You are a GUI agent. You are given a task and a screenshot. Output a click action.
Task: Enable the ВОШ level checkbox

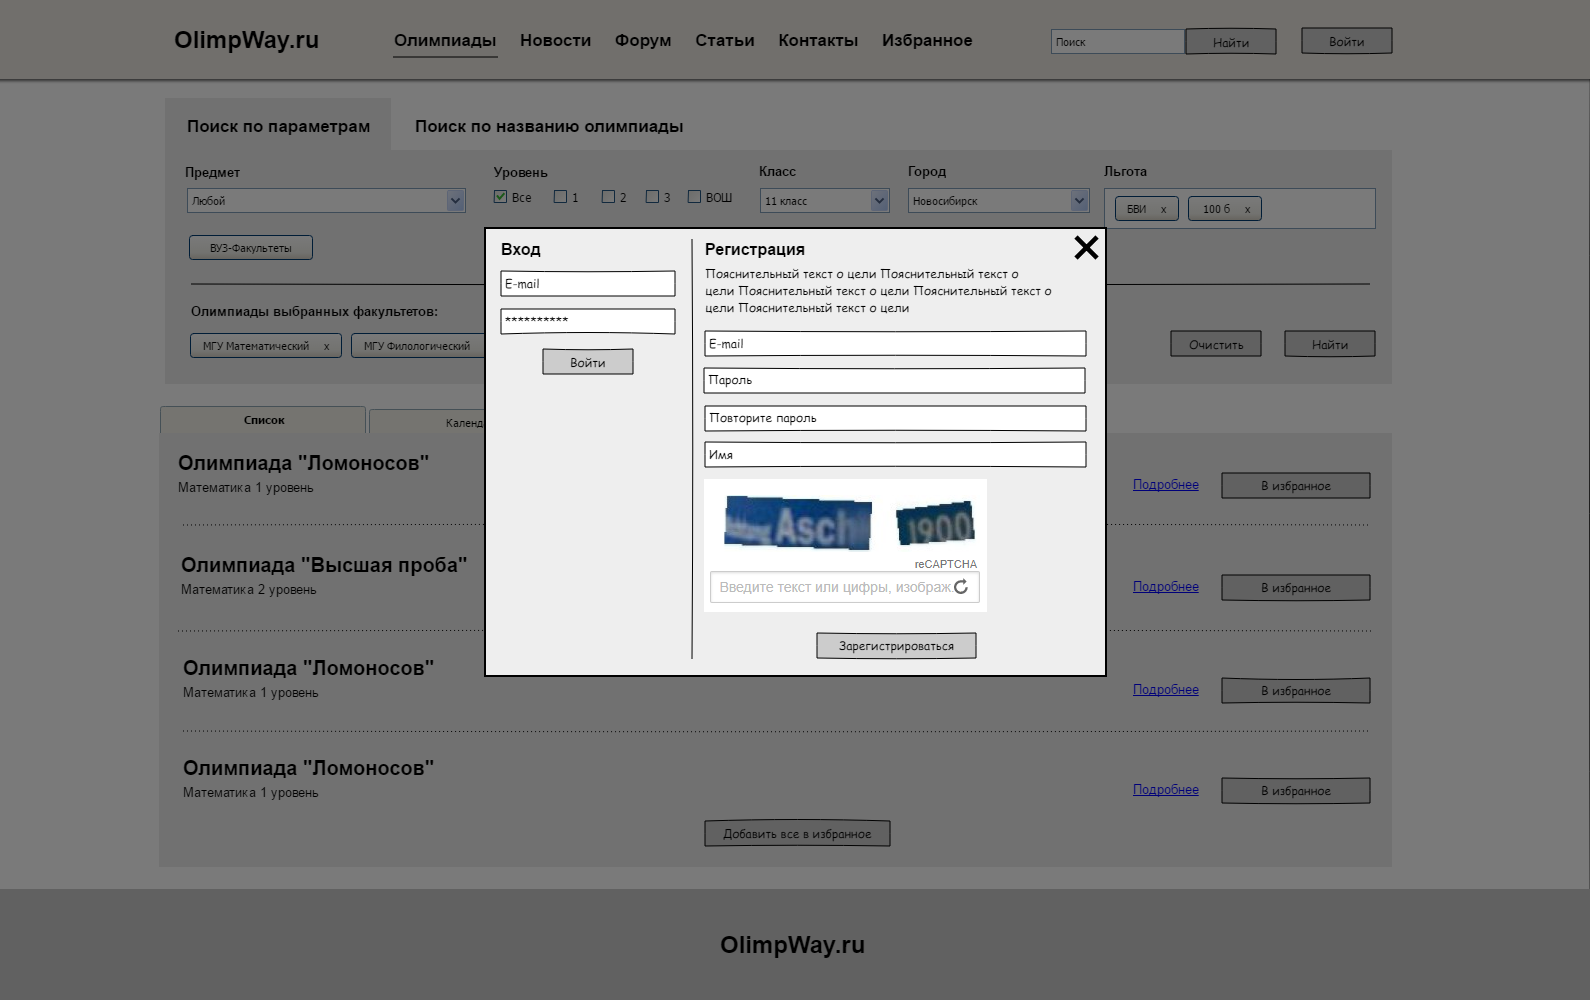pyautogui.click(x=694, y=197)
